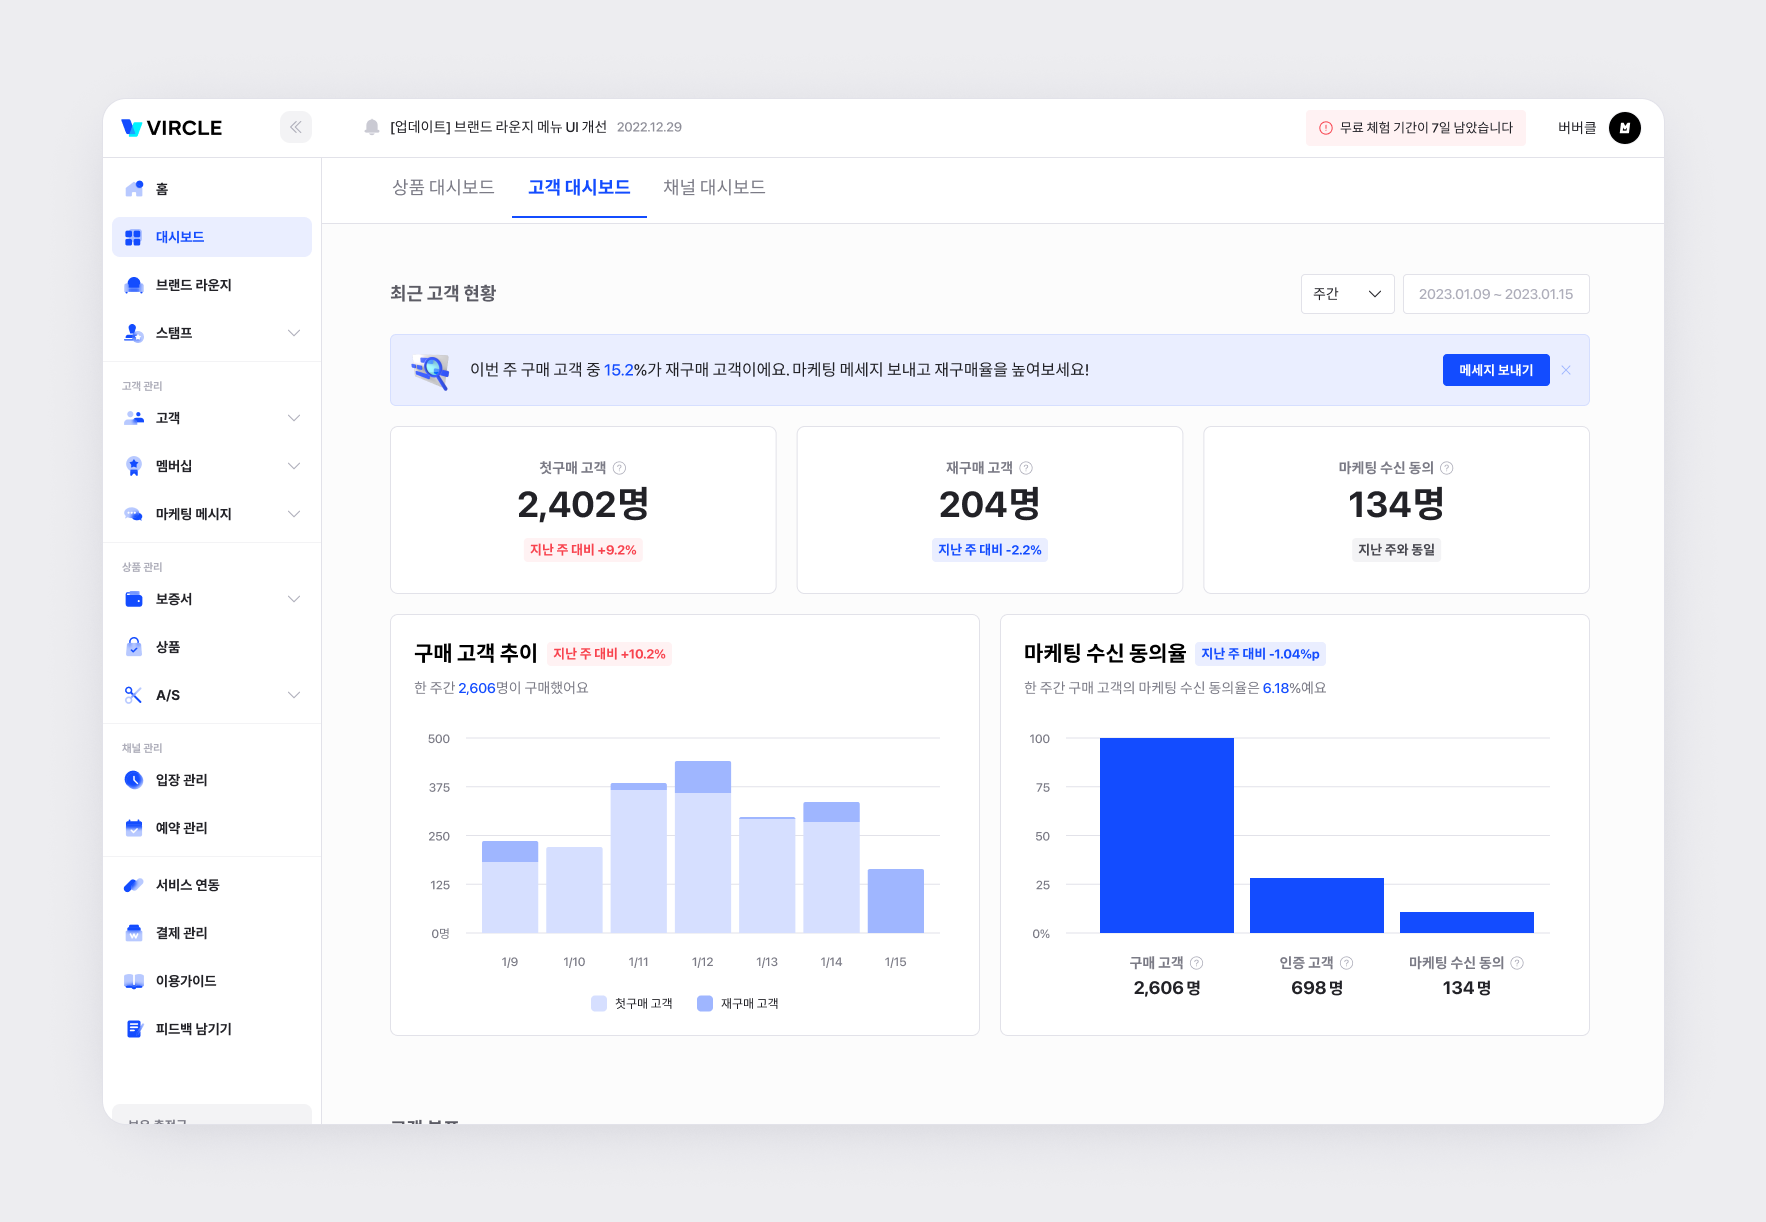Click the 메세지 보내기 button
1766x1222 pixels.
(1496, 370)
